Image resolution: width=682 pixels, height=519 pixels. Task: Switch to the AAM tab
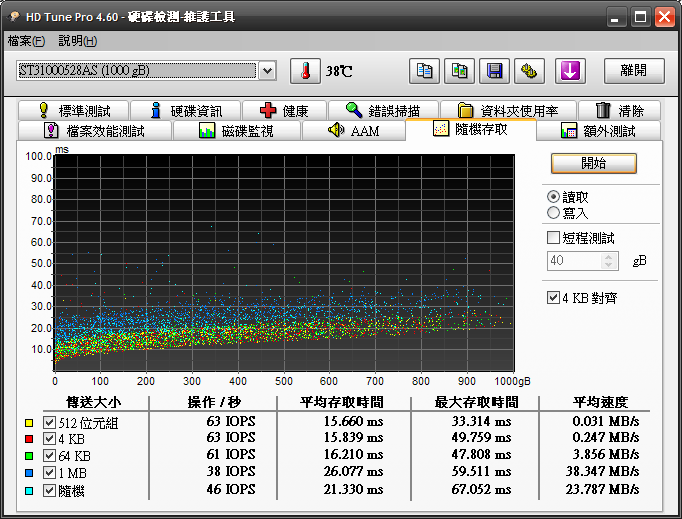pos(354,131)
